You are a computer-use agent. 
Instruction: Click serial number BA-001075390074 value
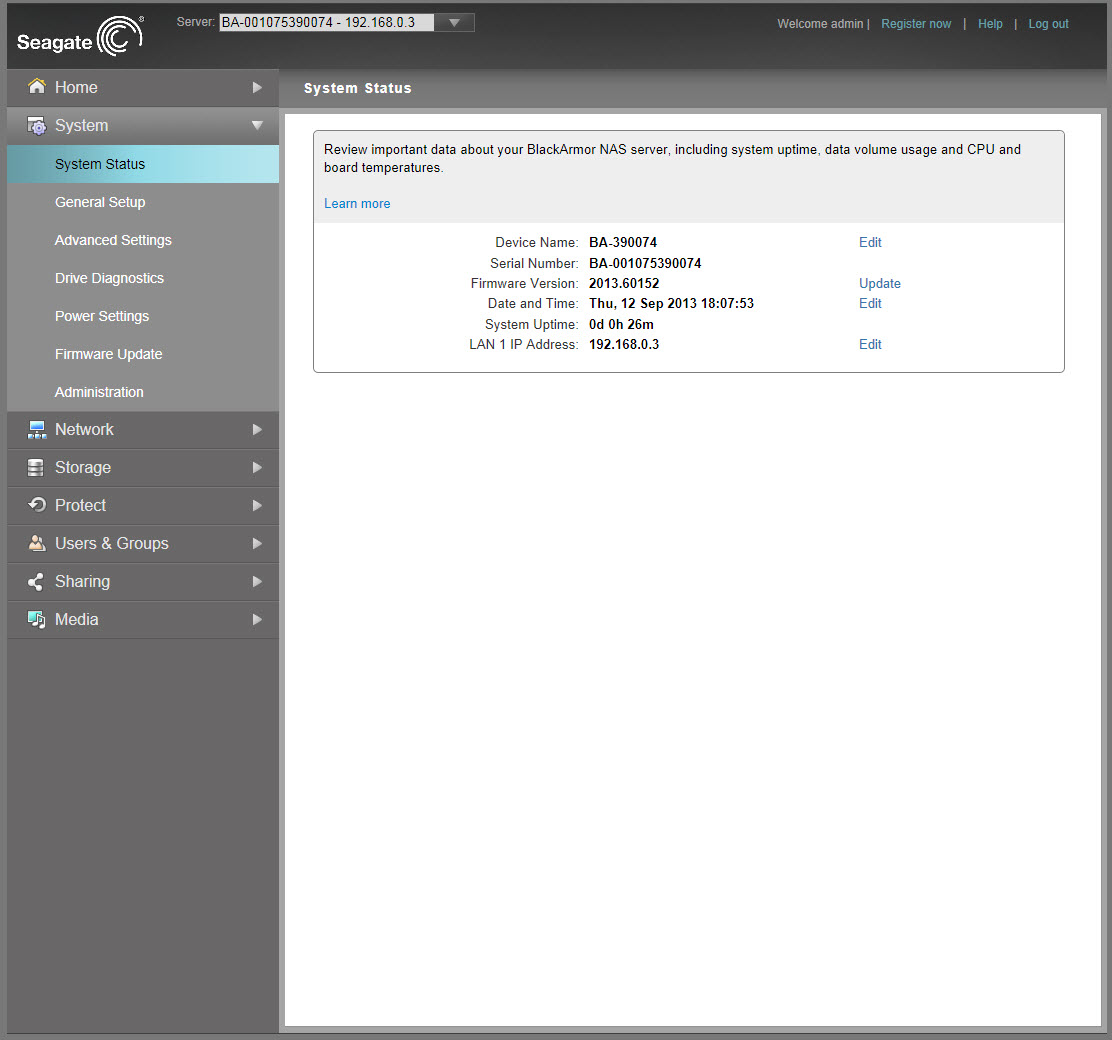click(x=645, y=263)
